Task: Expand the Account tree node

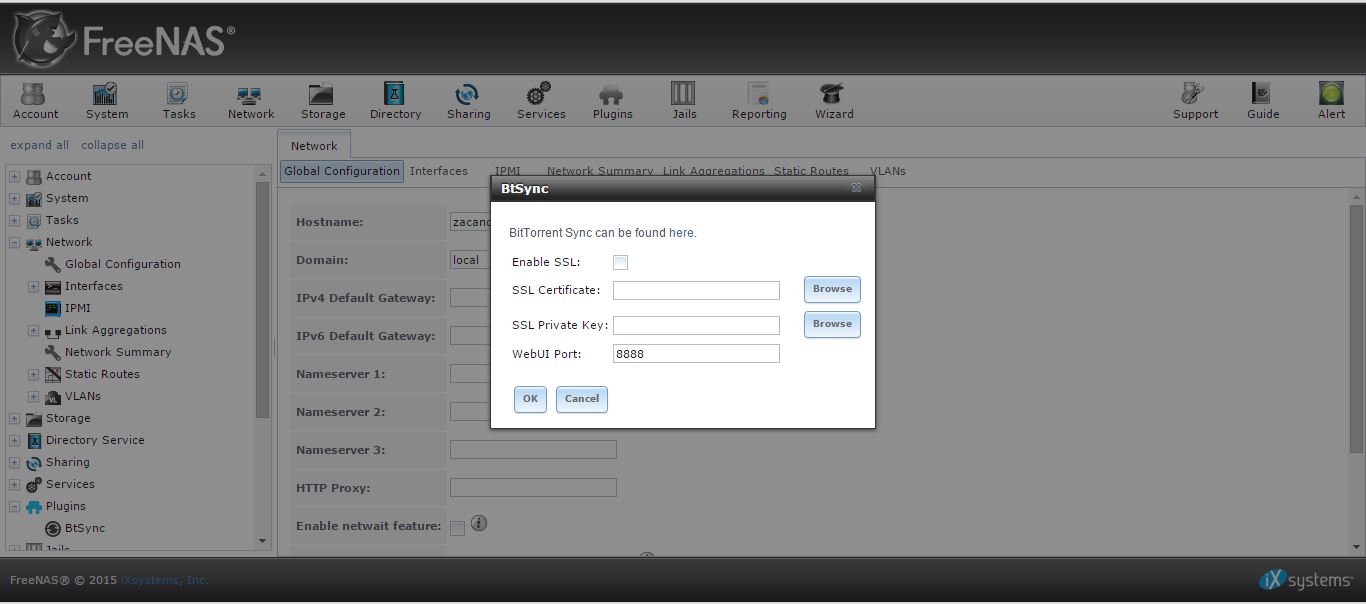Action: (15, 176)
